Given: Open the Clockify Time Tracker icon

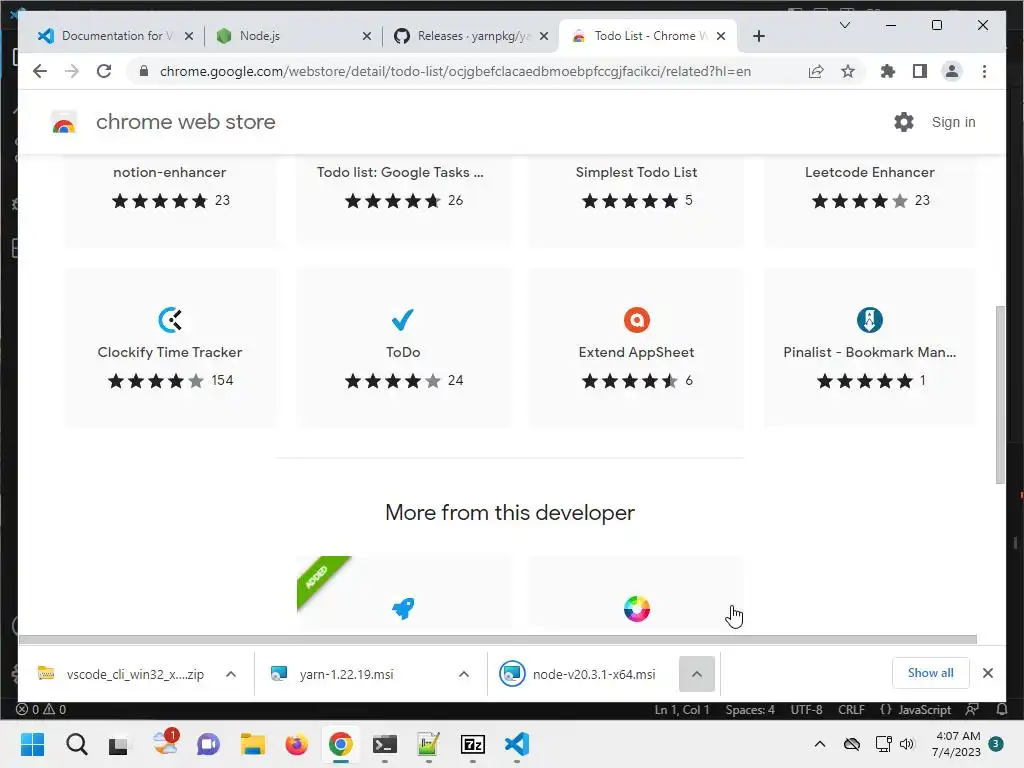Looking at the screenshot, I should click(170, 320).
